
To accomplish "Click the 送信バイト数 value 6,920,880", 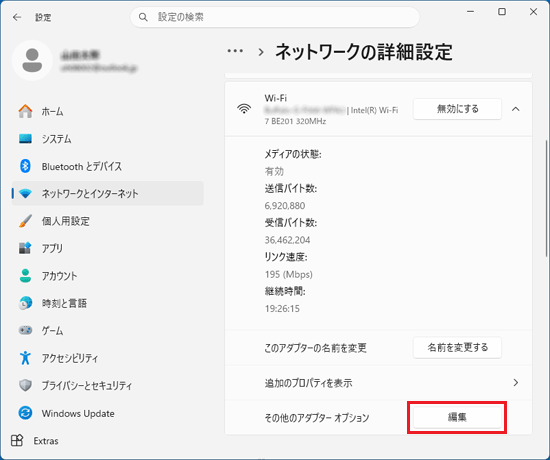I will click(x=285, y=206).
